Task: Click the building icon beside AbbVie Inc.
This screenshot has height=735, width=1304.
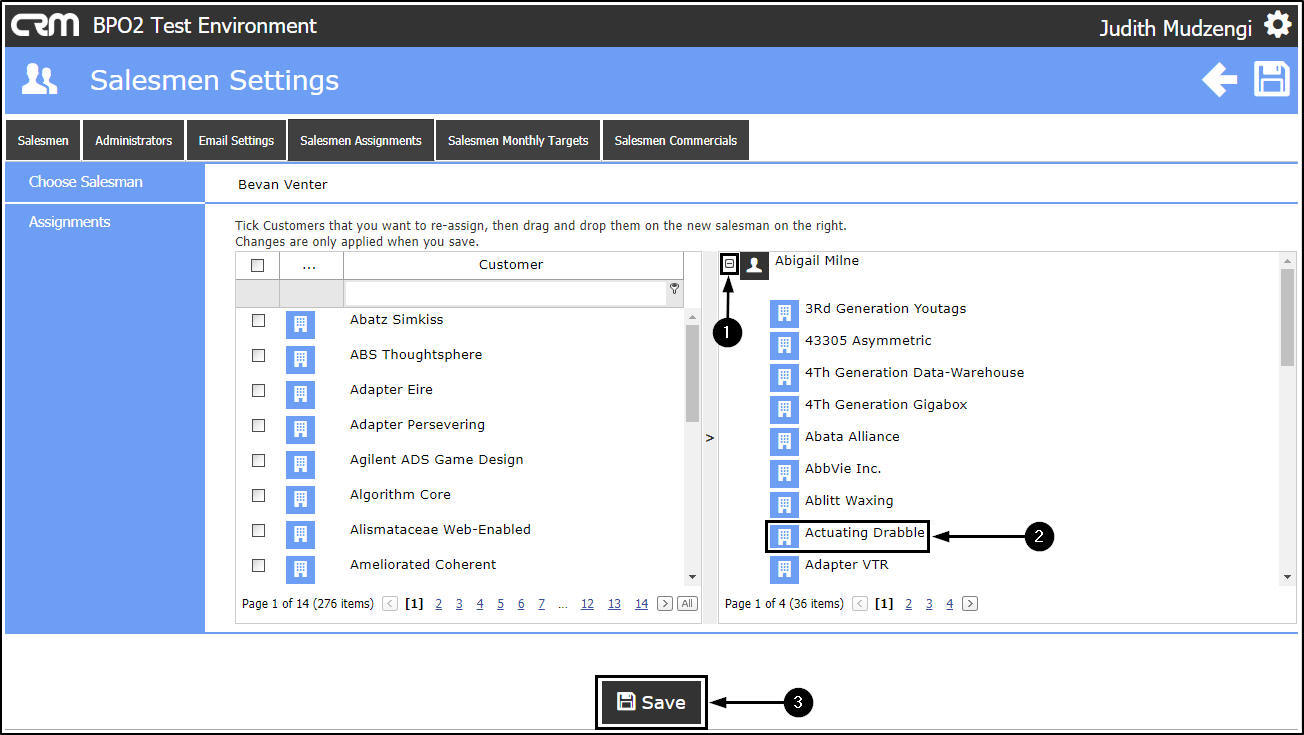Action: point(784,473)
